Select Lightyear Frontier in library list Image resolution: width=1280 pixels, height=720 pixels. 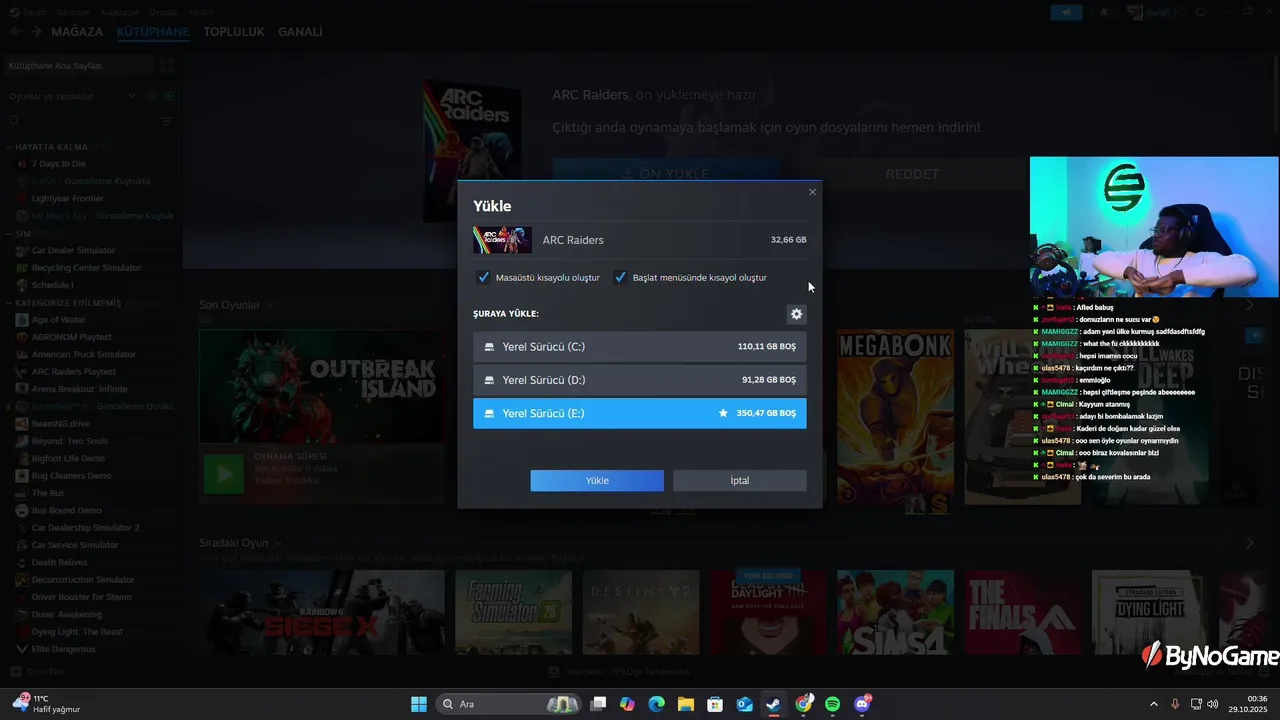(x=67, y=198)
